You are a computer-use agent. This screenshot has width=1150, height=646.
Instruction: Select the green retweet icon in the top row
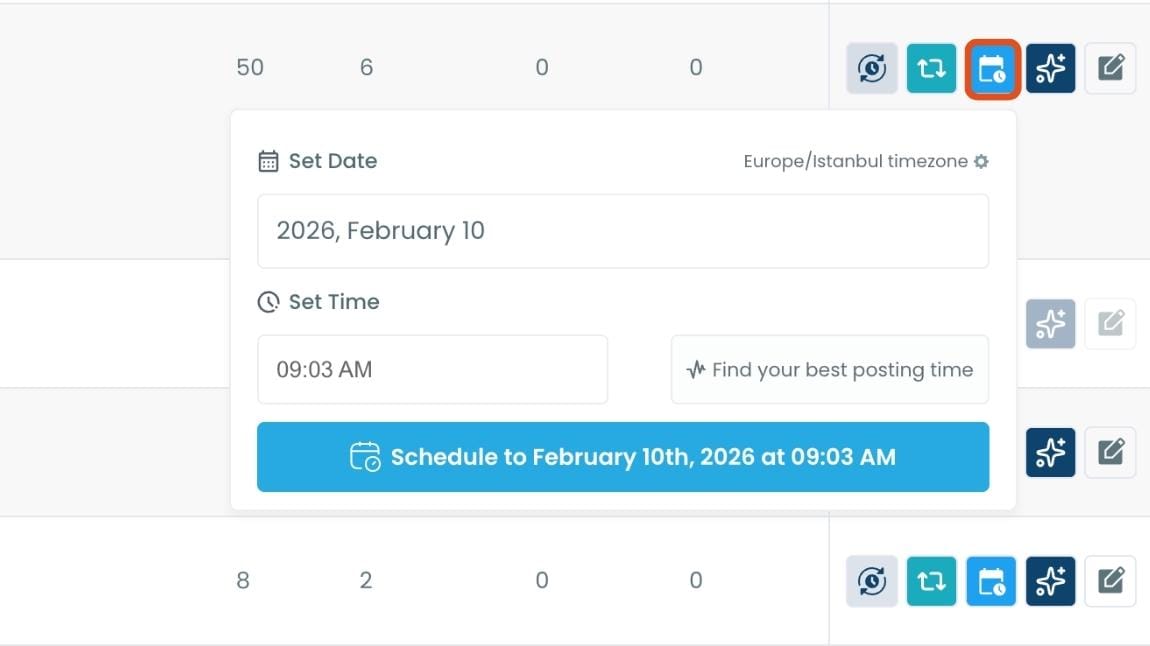[x=931, y=68]
